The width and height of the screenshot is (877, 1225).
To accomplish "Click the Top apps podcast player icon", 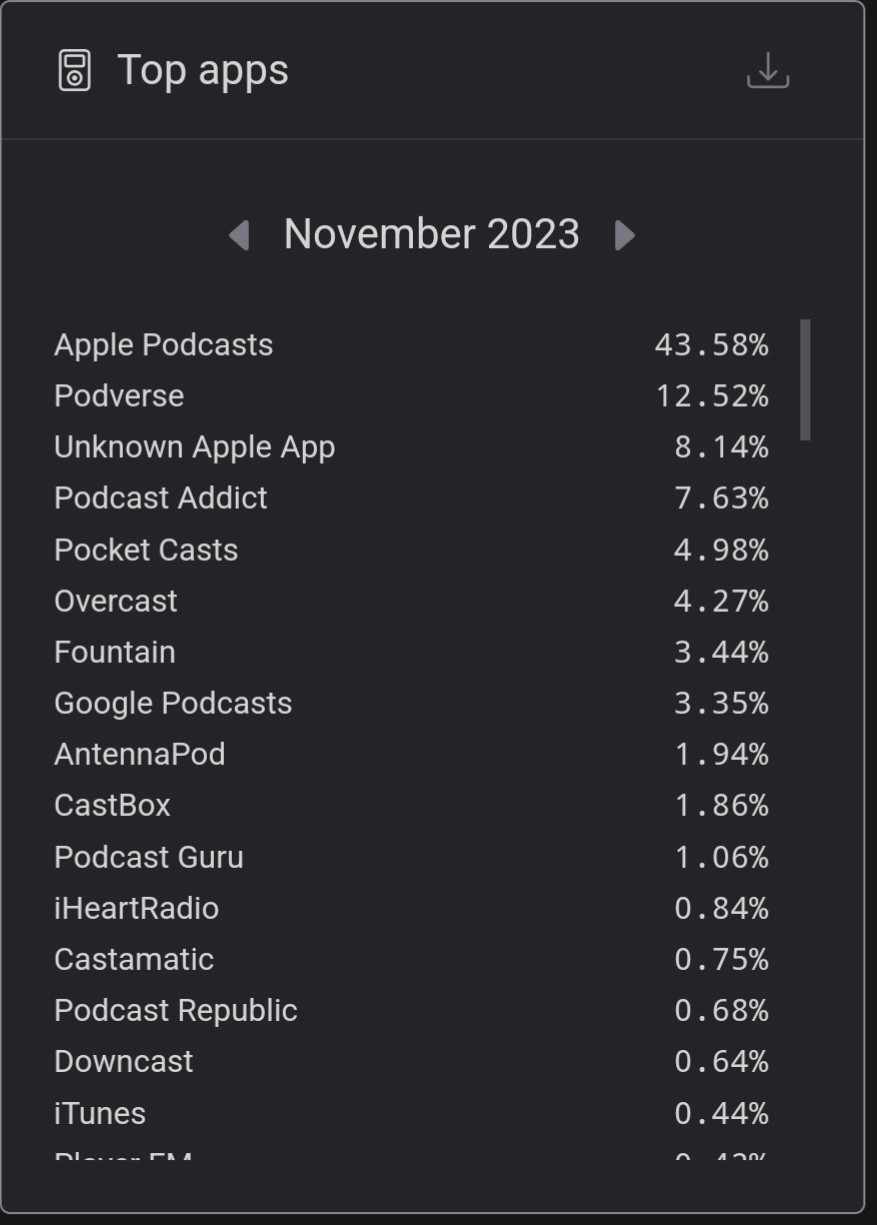I will pos(75,71).
